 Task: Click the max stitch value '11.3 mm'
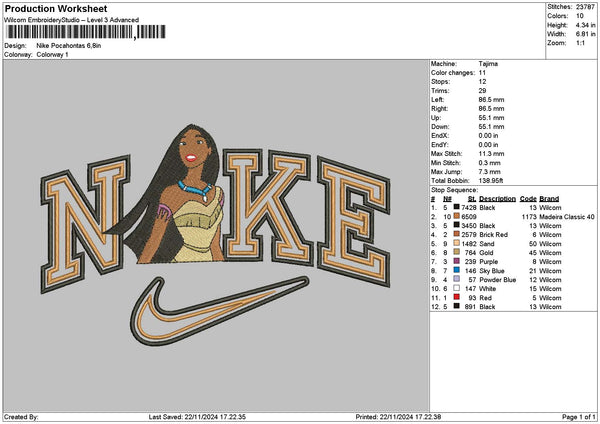coord(489,154)
